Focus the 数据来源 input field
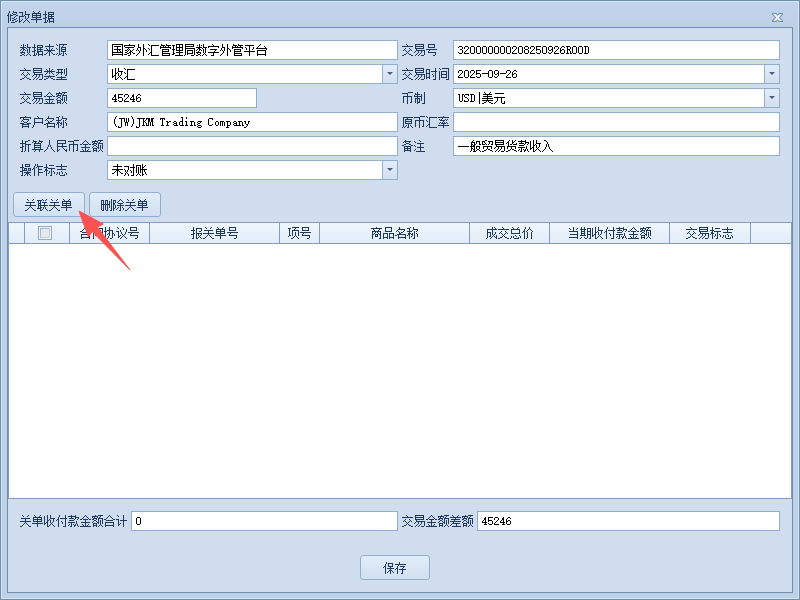 coord(251,50)
